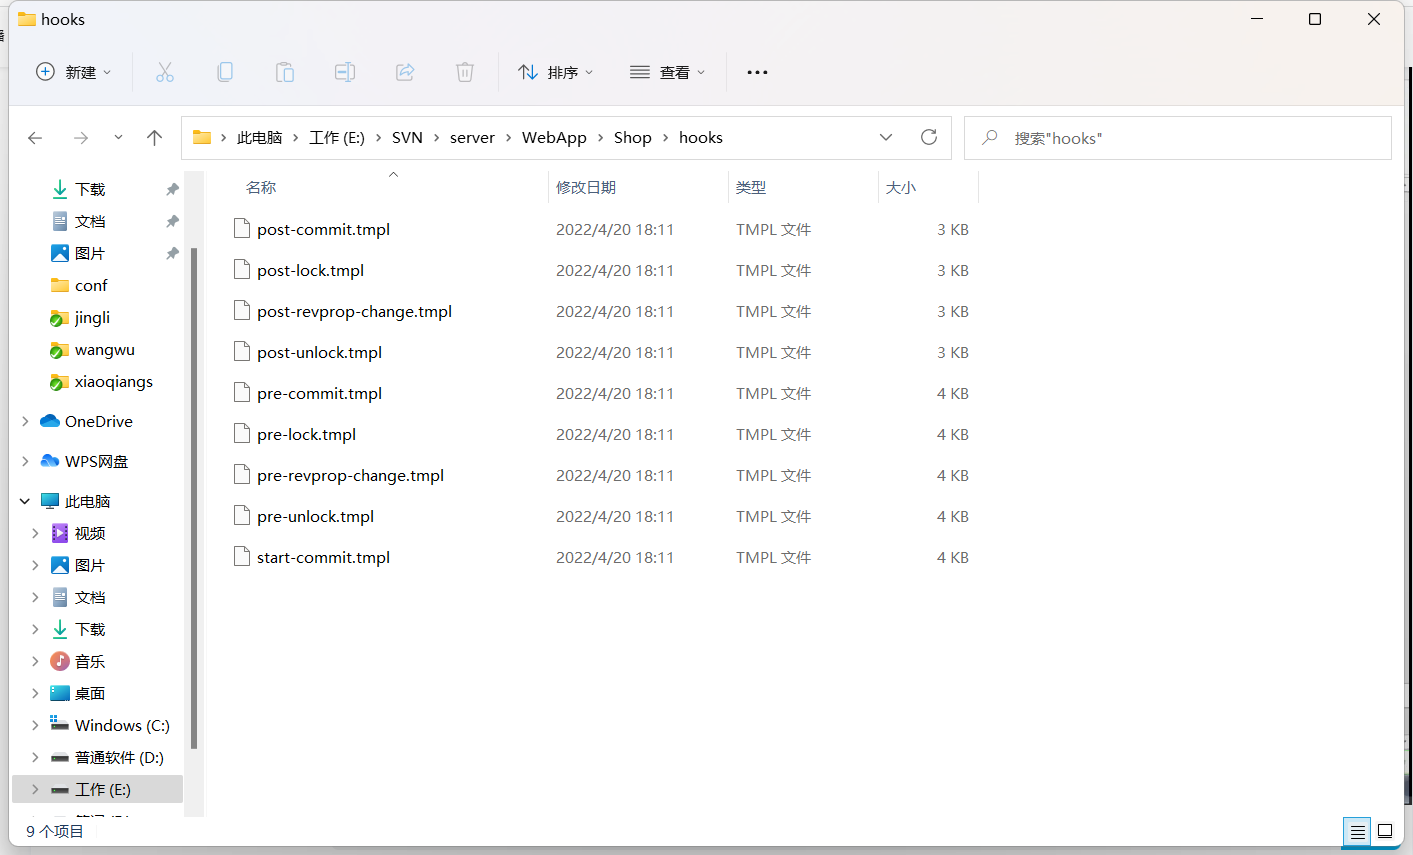Open pinned 文档 in quick access
This screenshot has width=1413, height=855.
pyautogui.click(x=90, y=221)
